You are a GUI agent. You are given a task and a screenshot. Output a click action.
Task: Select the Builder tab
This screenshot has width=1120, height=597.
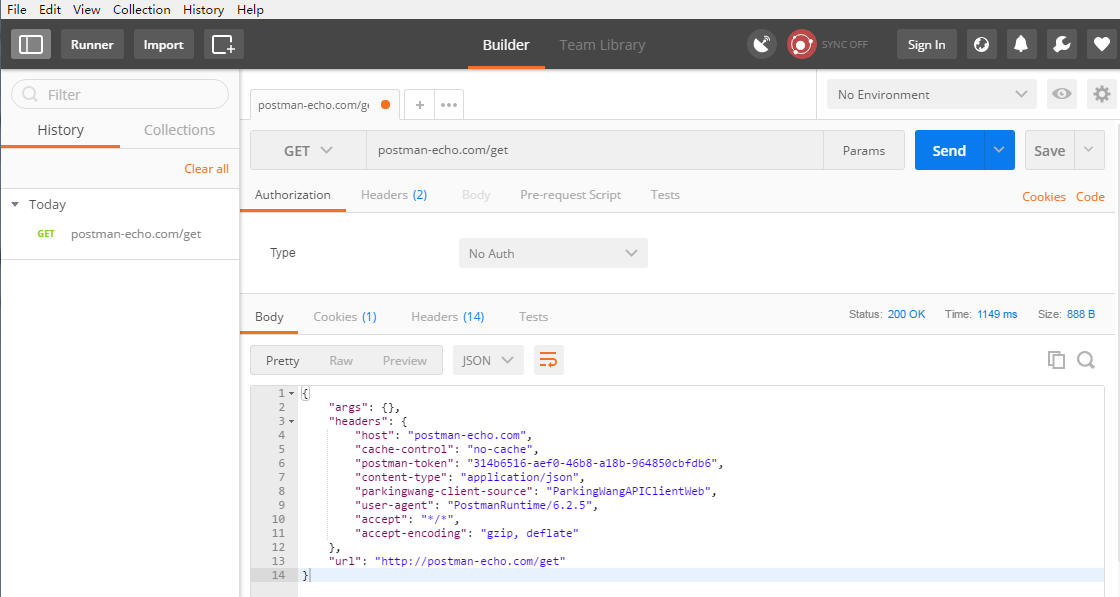tap(506, 45)
